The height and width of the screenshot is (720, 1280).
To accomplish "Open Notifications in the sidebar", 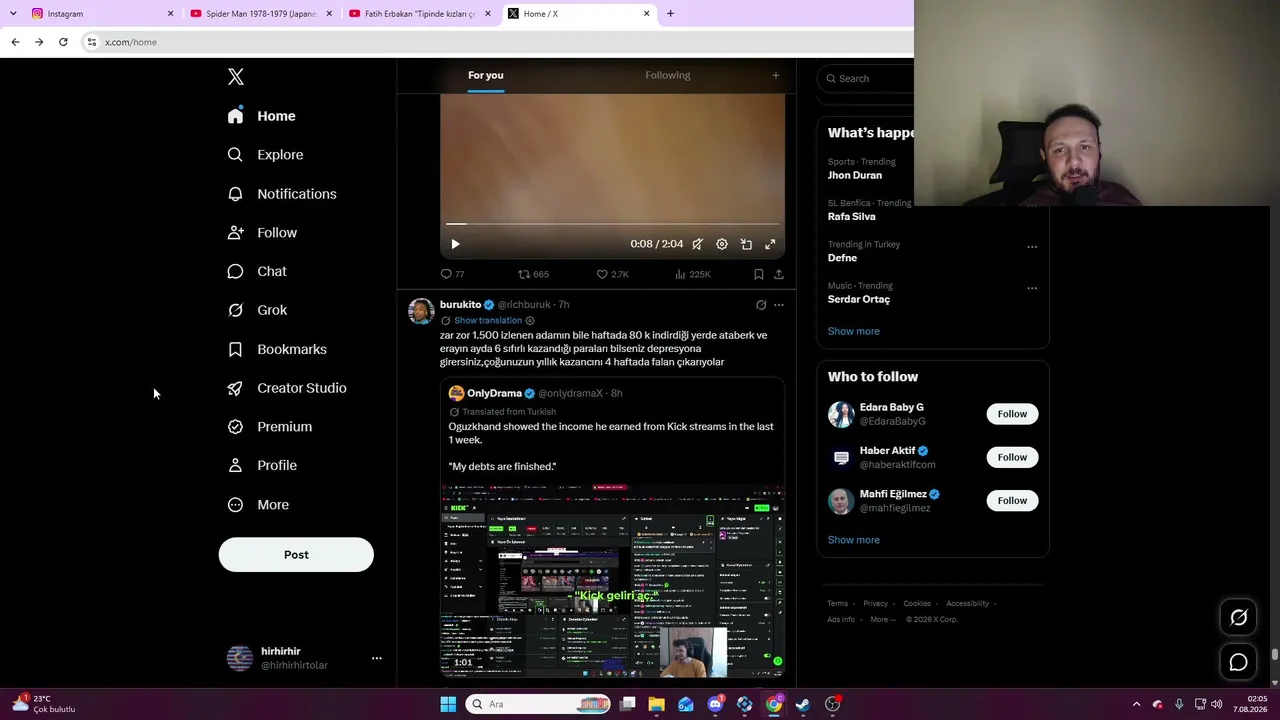I will (x=282, y=194).
